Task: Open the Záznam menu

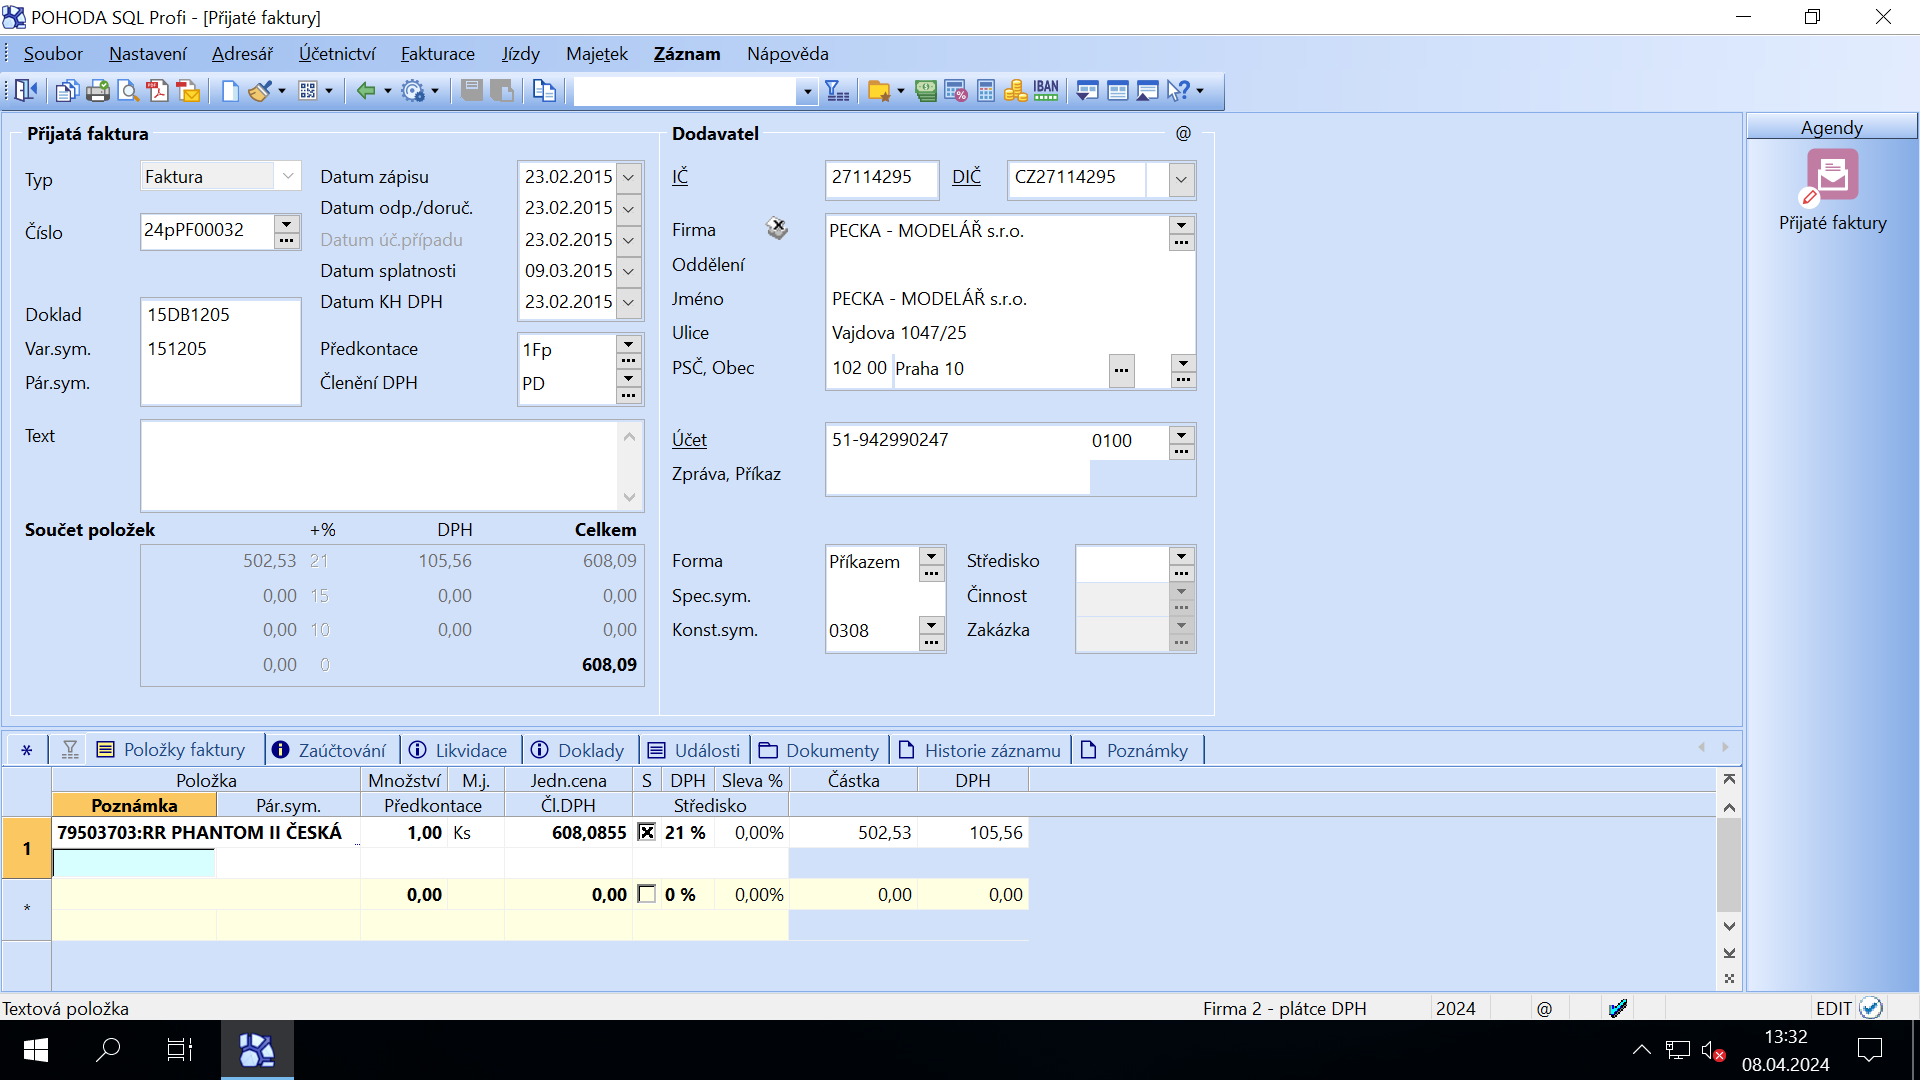Action: [x=687, y=54]
